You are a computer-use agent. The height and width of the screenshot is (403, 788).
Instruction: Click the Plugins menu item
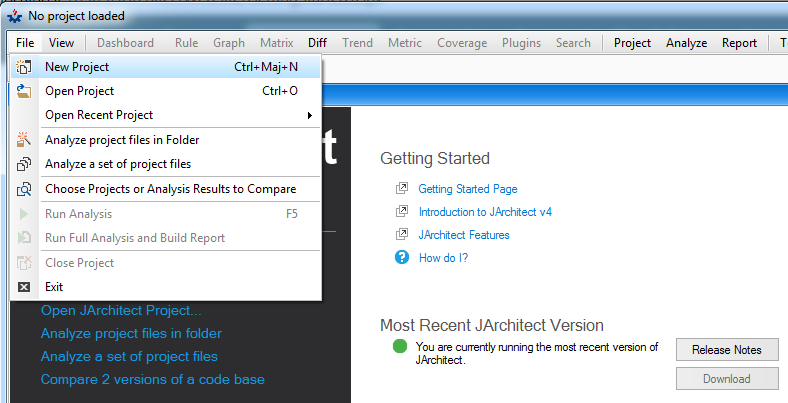[521, 43]
